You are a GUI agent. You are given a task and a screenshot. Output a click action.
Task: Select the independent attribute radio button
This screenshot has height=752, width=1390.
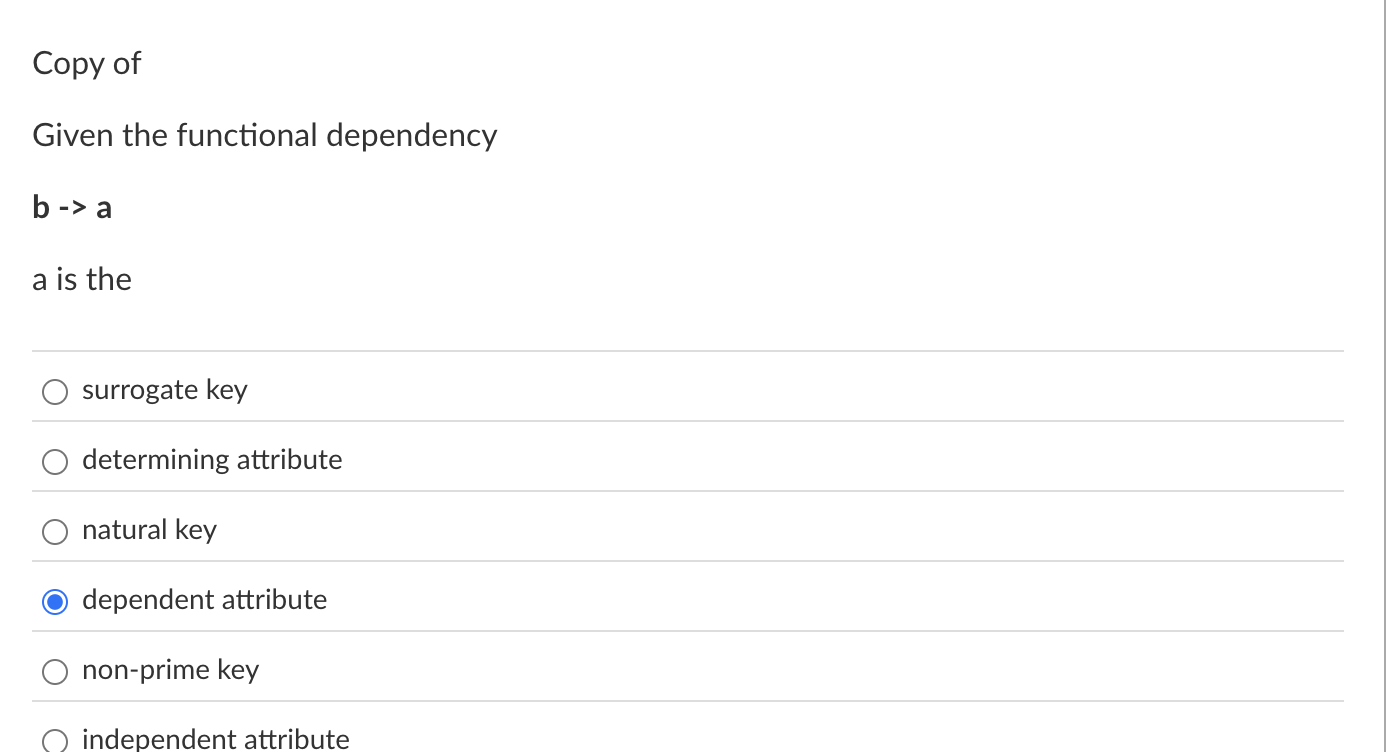pyautogui.click(x=55, y=740)
